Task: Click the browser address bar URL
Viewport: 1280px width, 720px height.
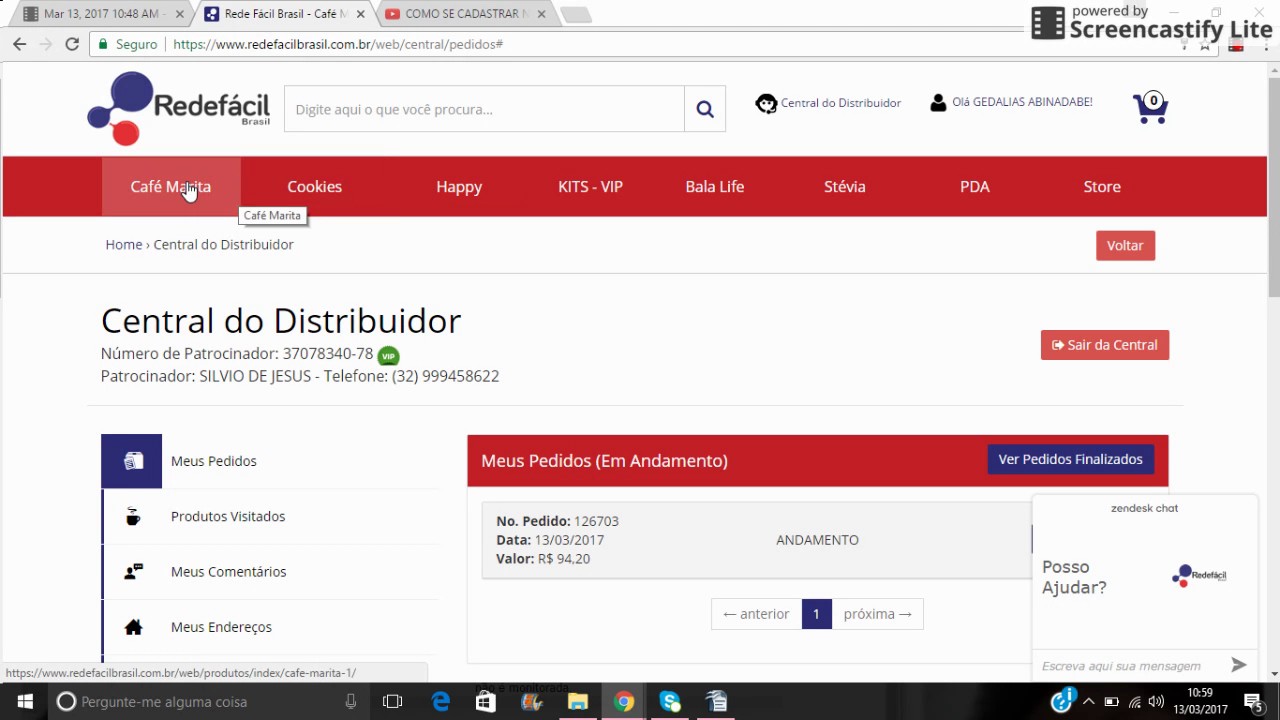Action: click(338, 44)
